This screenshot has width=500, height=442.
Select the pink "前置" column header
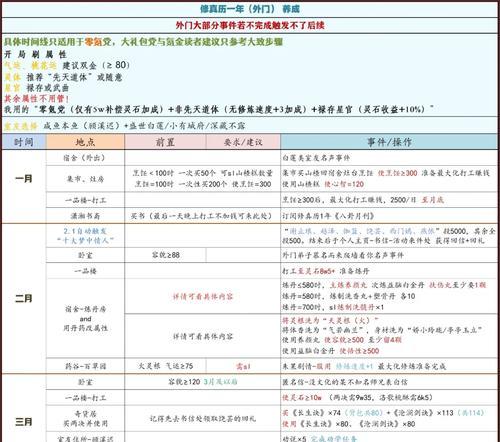coord(165,142)
